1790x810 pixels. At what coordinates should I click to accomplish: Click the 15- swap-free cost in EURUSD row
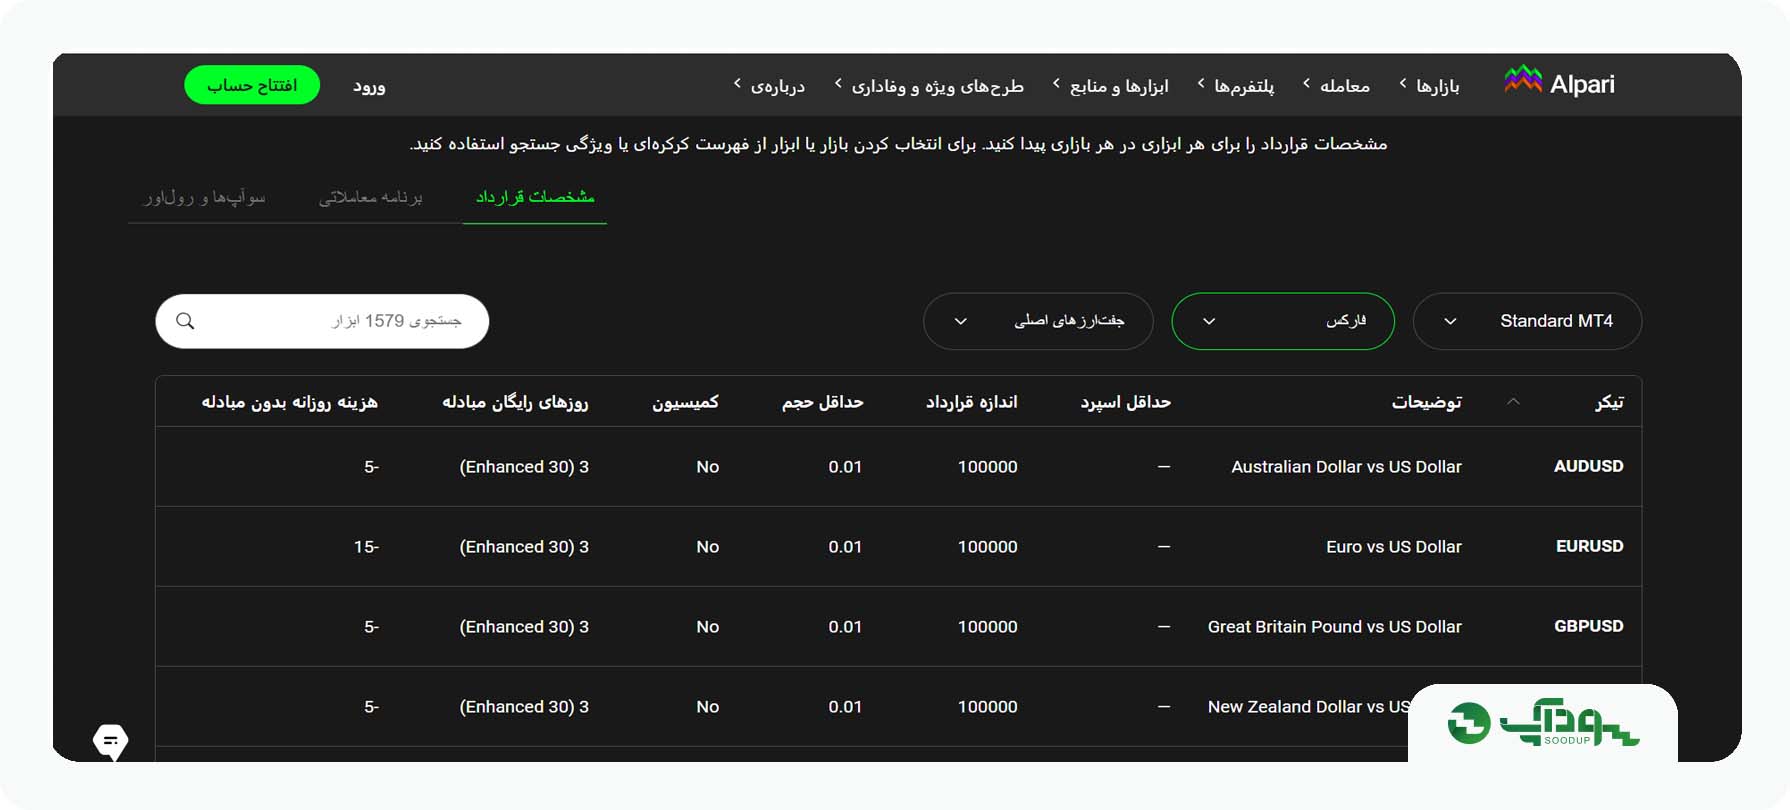366,546
